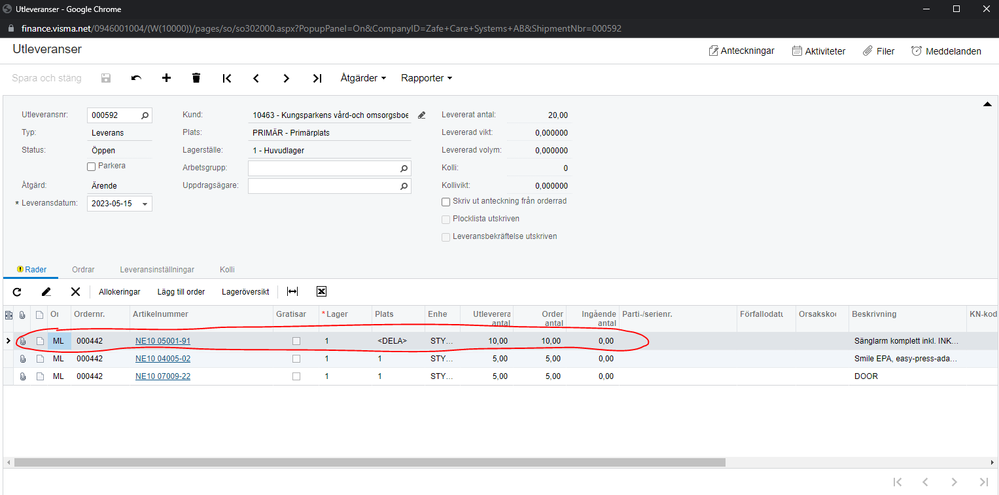Enable Skriv ut anteckning från orderrad
Viewport: 999px width, 495px height.
[446, 201]
